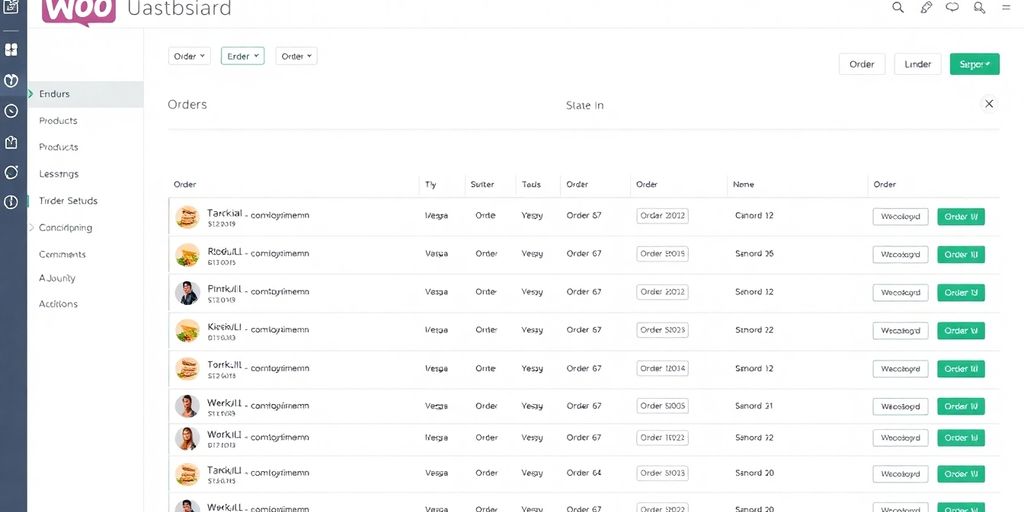The image size is (1024, 512).
Task: Click the magnifier icon next to hamburger menu
Action: click(979, 8)
